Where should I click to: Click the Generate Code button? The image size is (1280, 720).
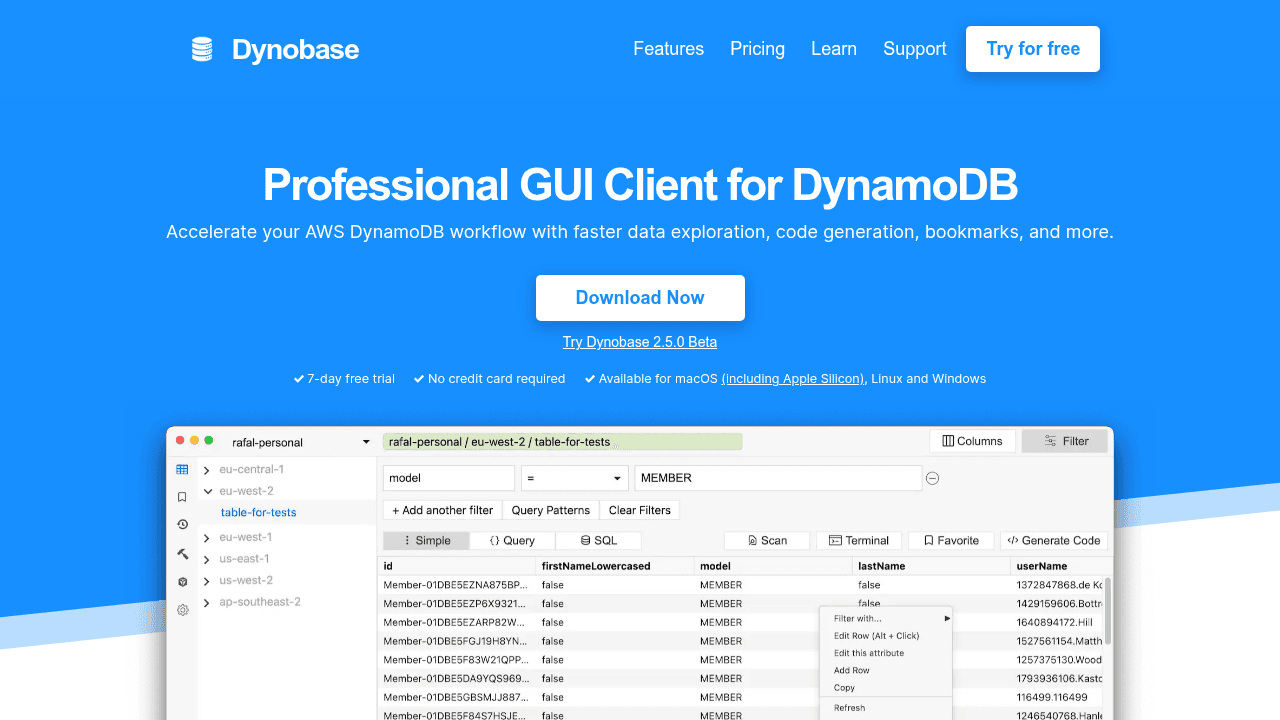(1053, 540)
